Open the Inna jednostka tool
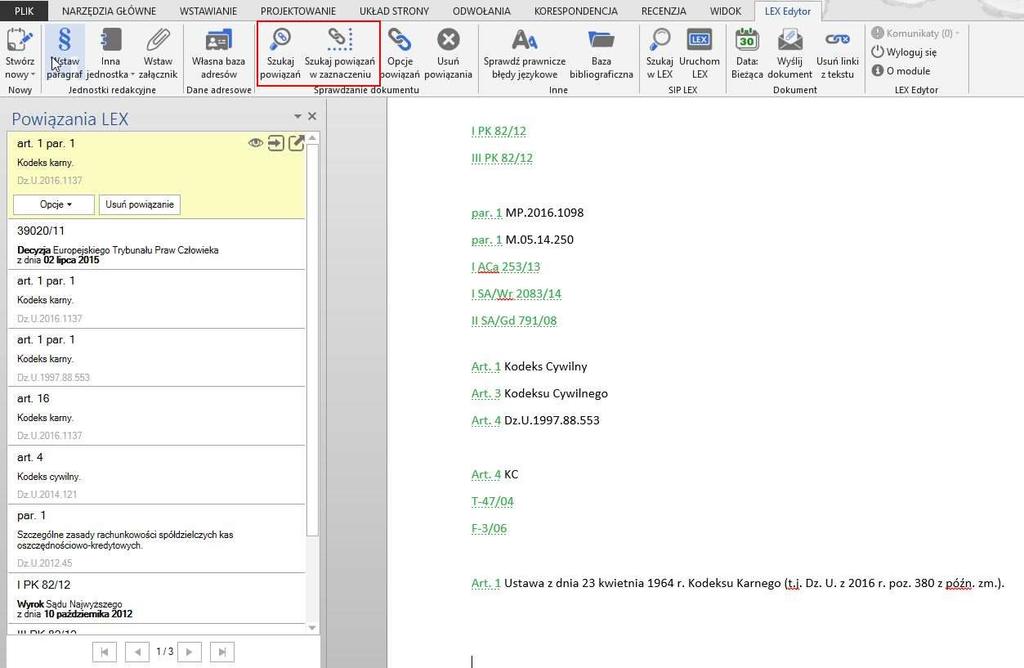The width and height of the screenshot is (1024, 668). pyautogui.click(x=110, y=54)
